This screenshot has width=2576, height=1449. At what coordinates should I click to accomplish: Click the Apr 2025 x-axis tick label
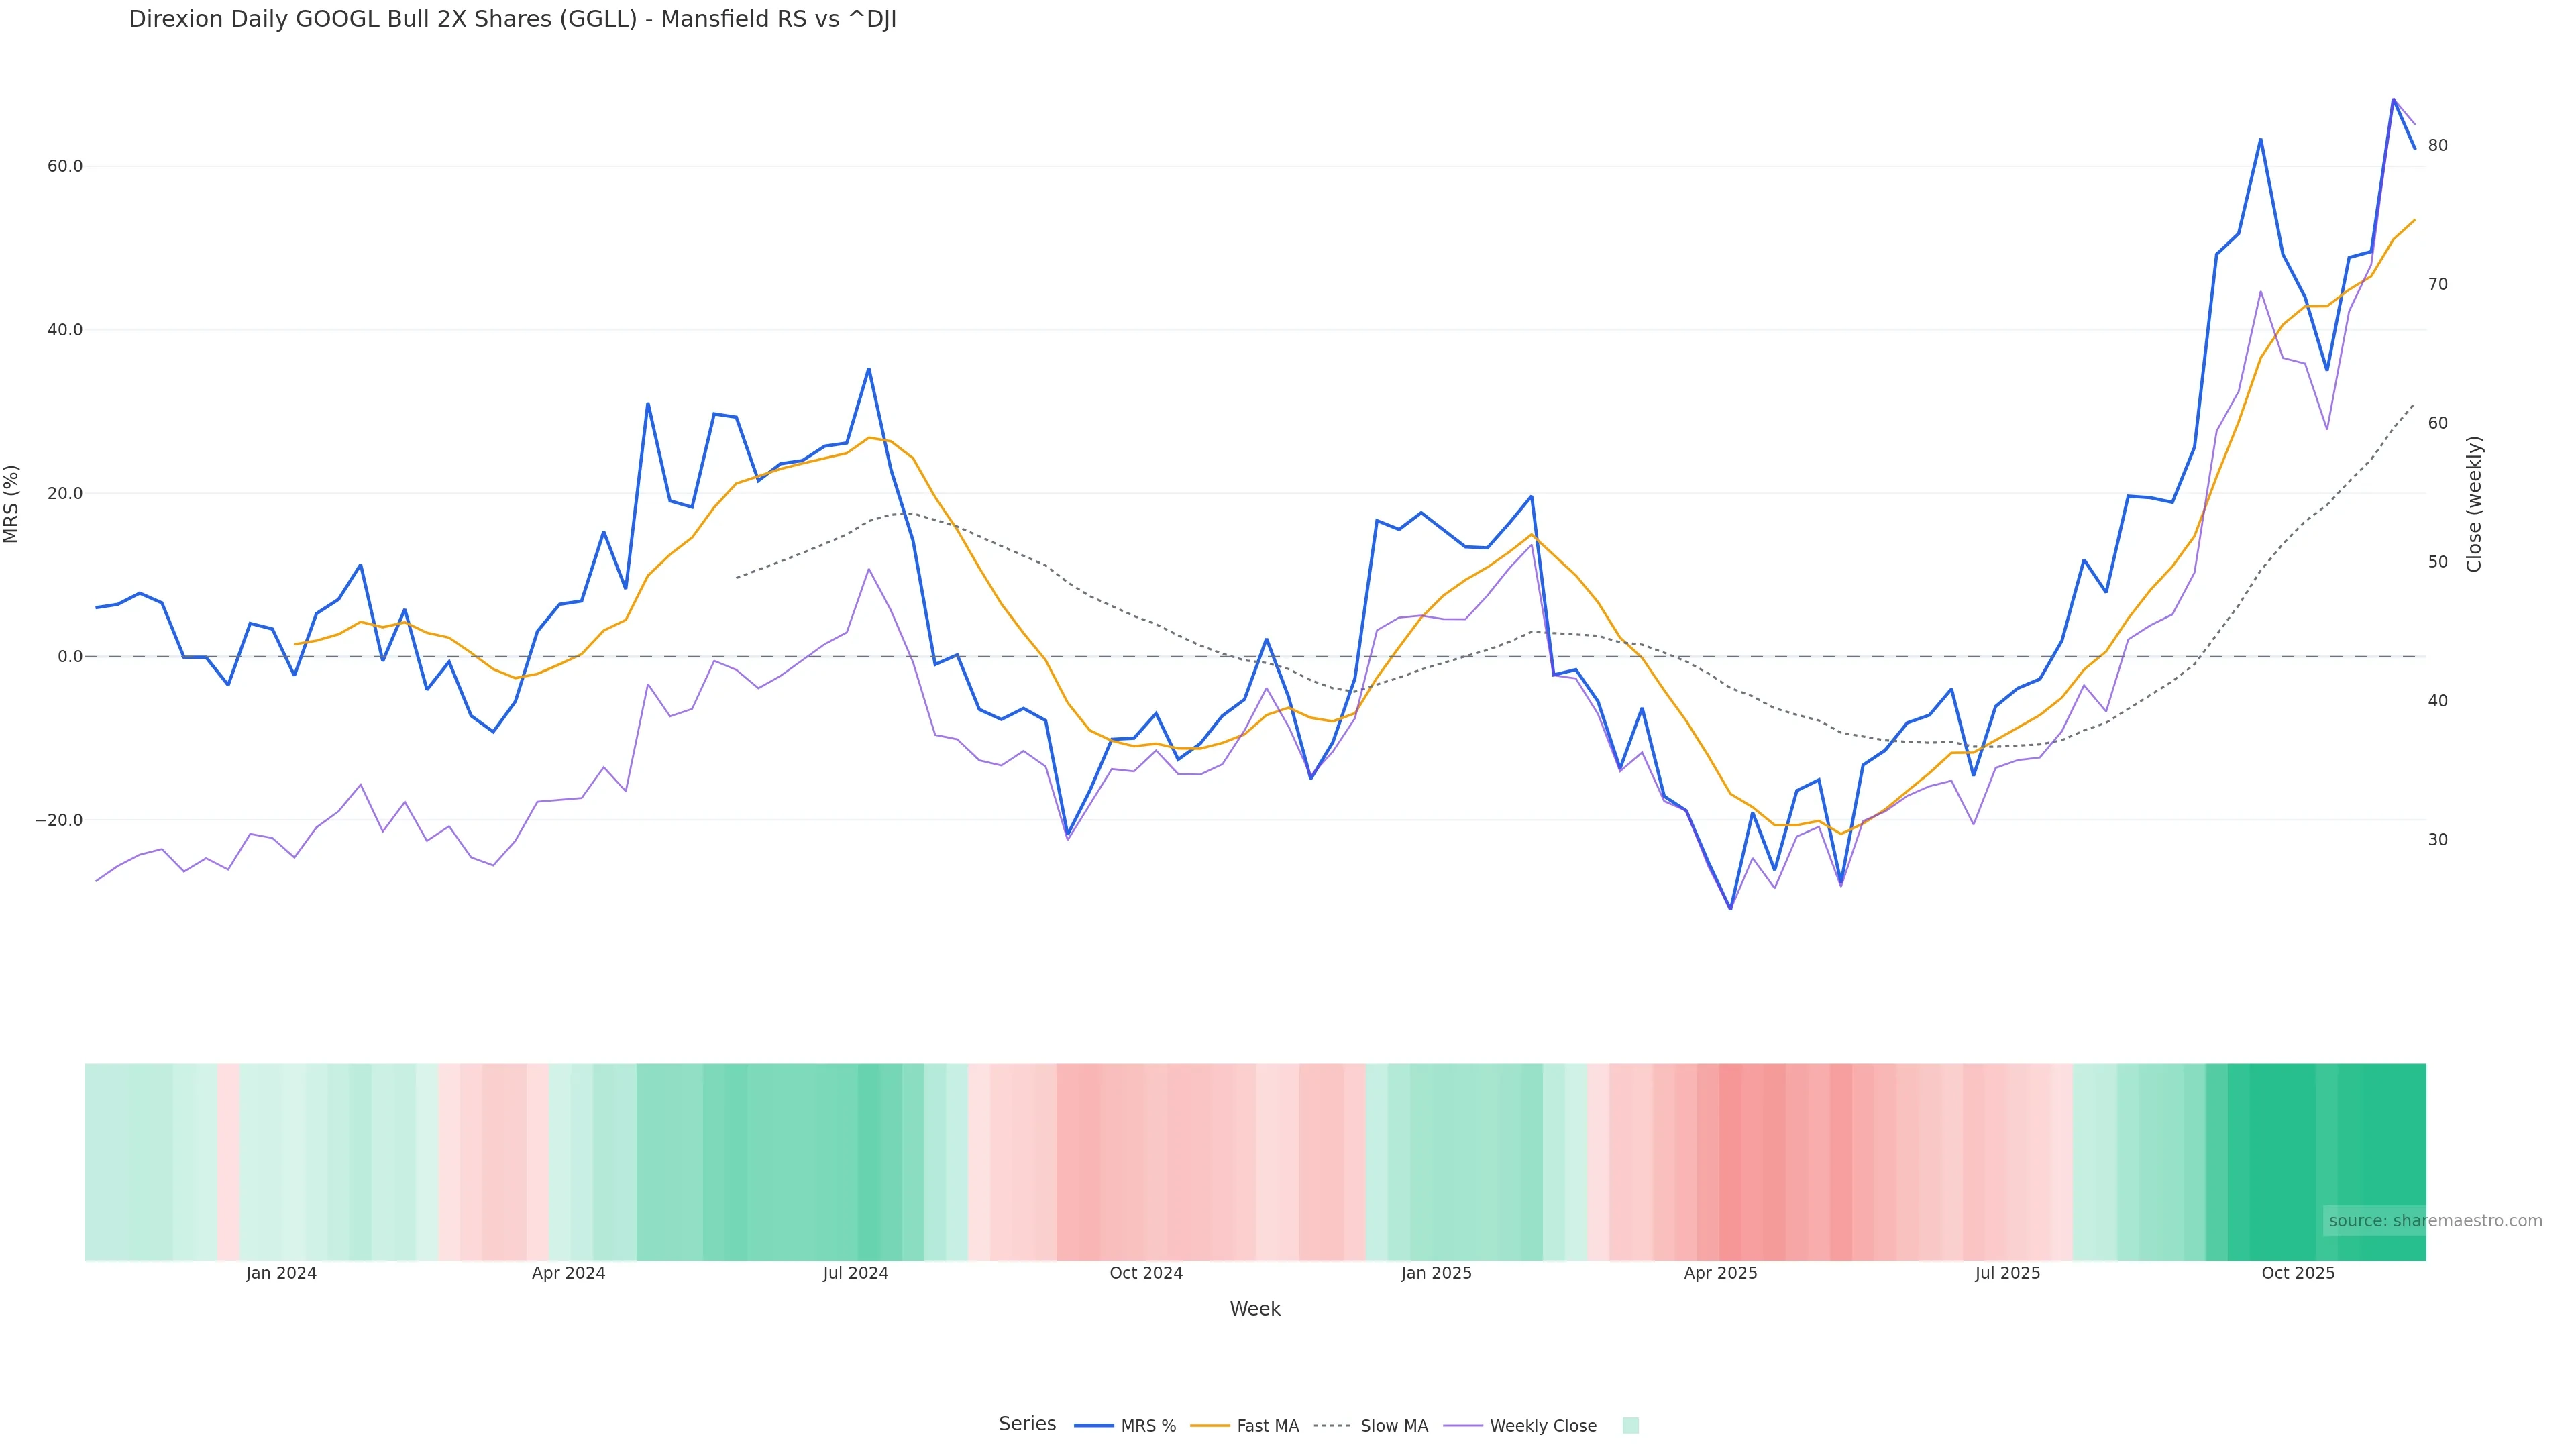pyautogui.click(x=1720, y=1273)
